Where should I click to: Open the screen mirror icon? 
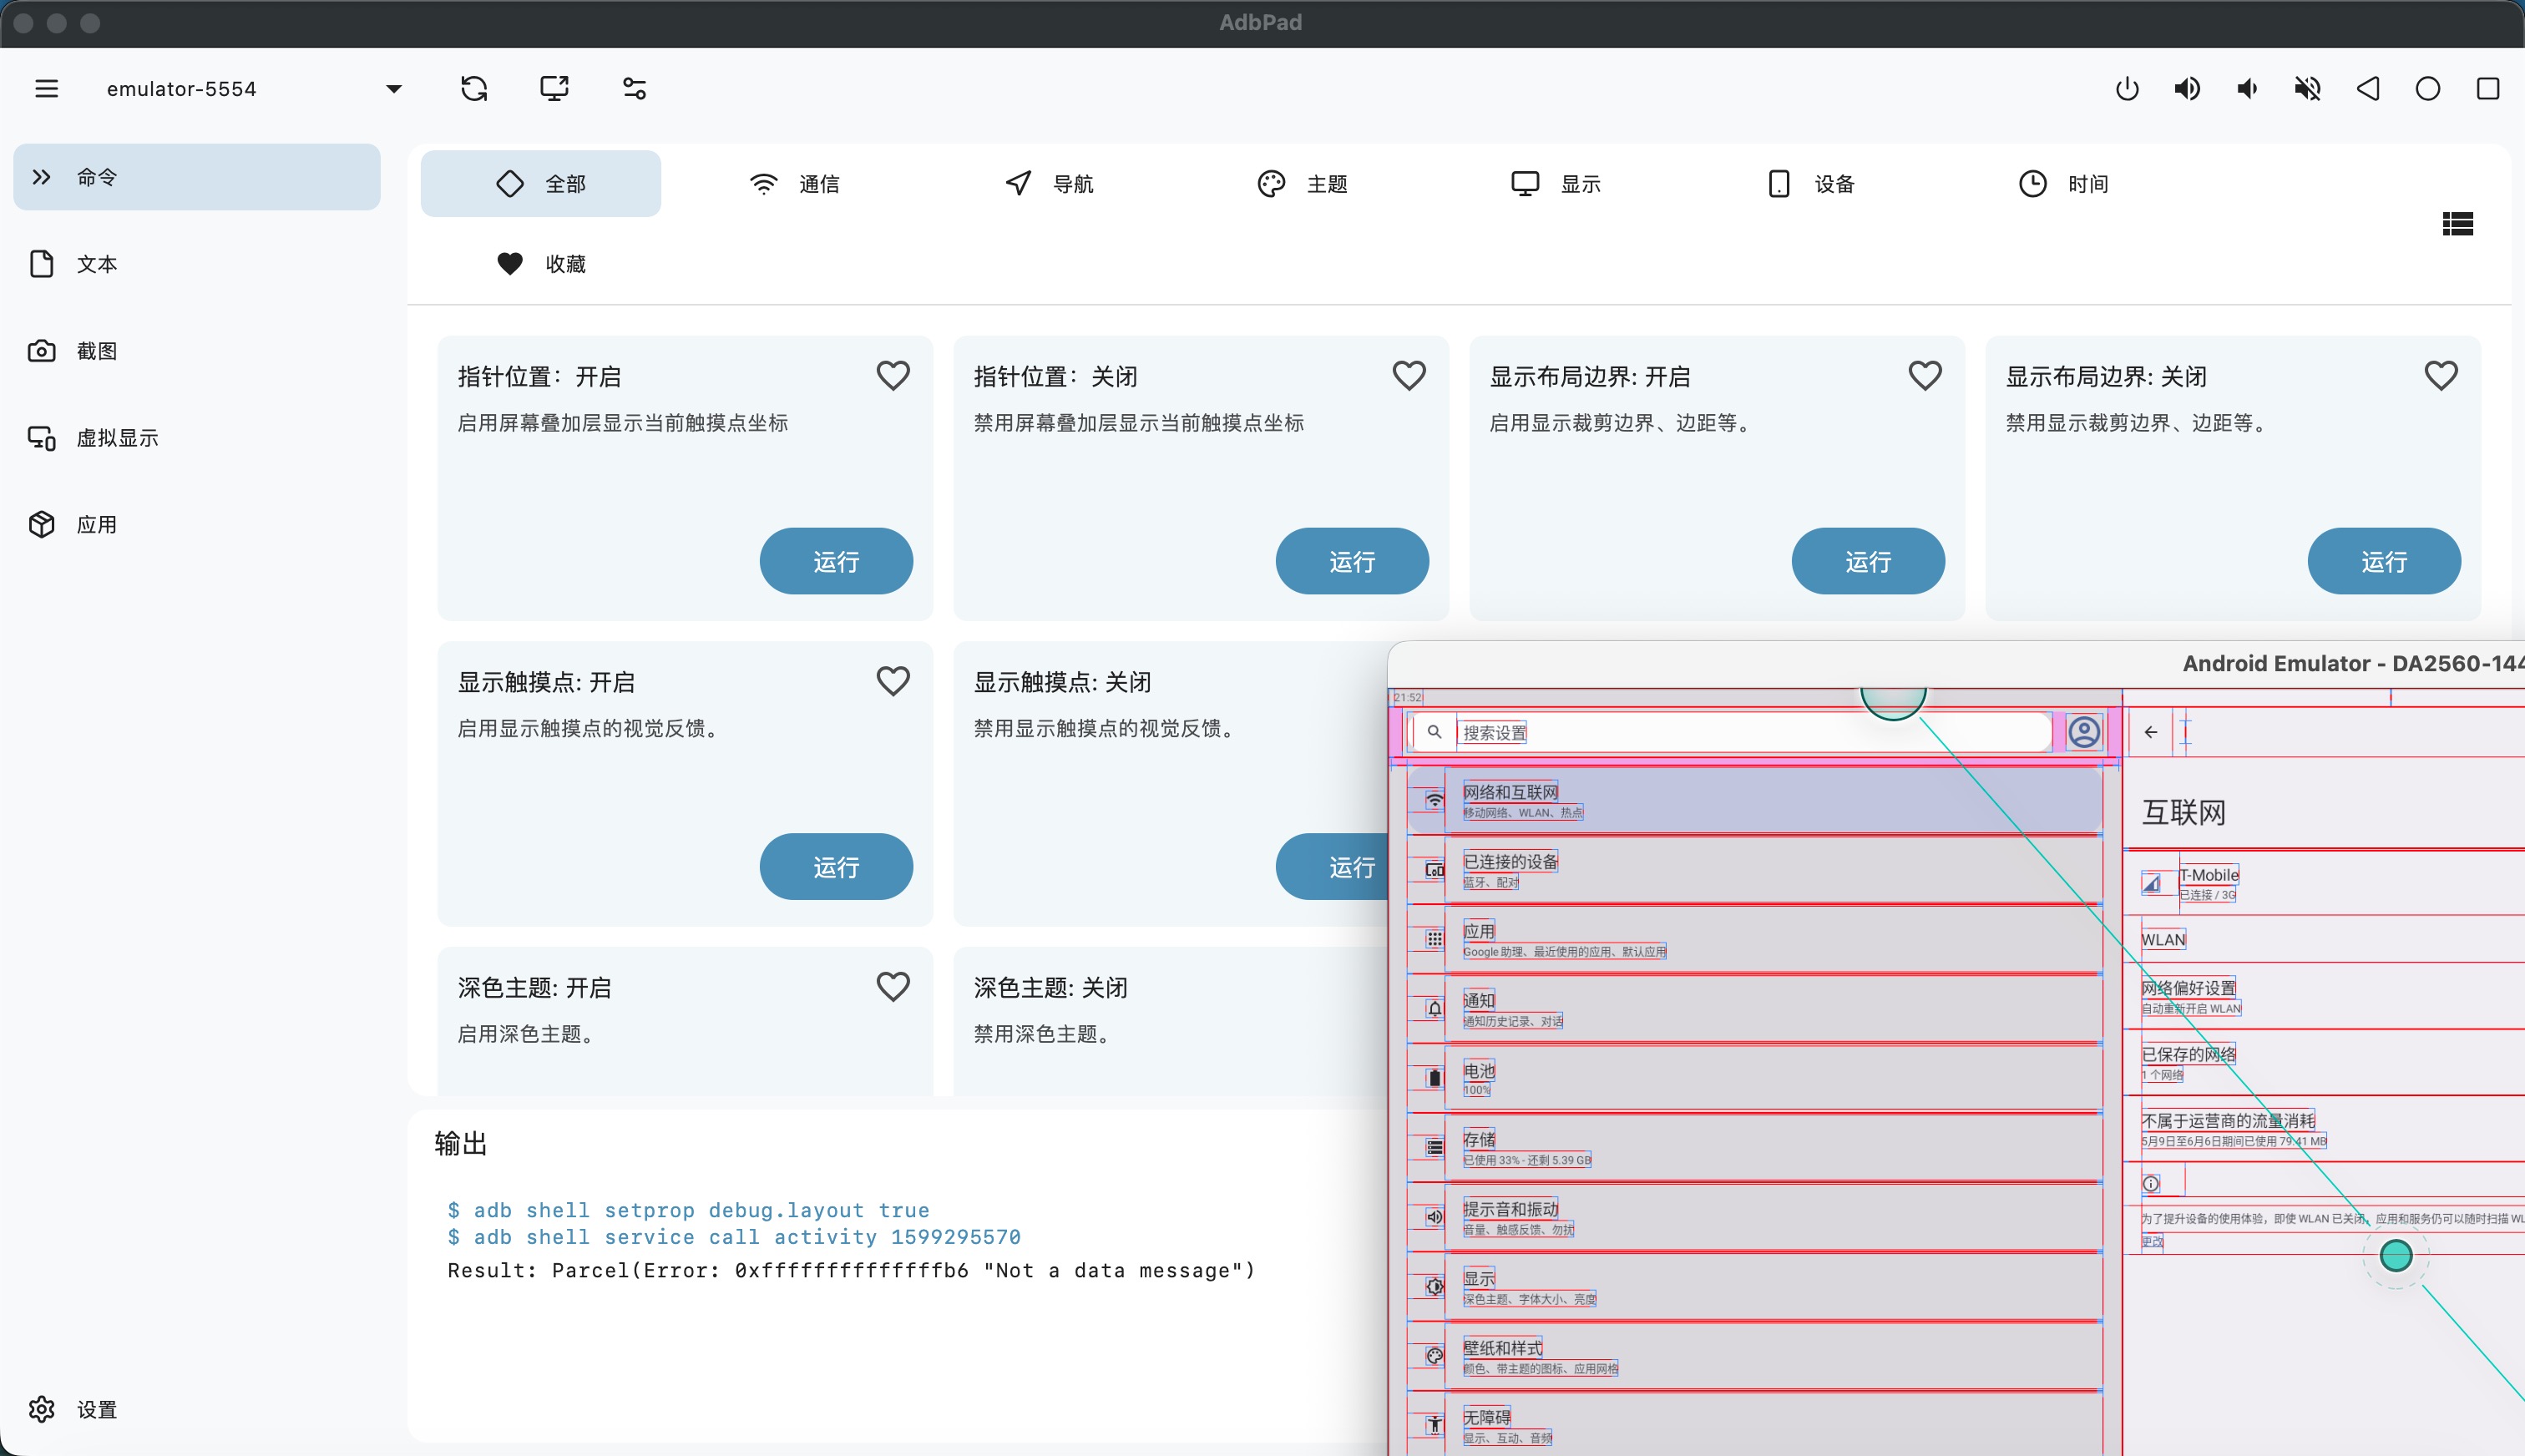554,89
